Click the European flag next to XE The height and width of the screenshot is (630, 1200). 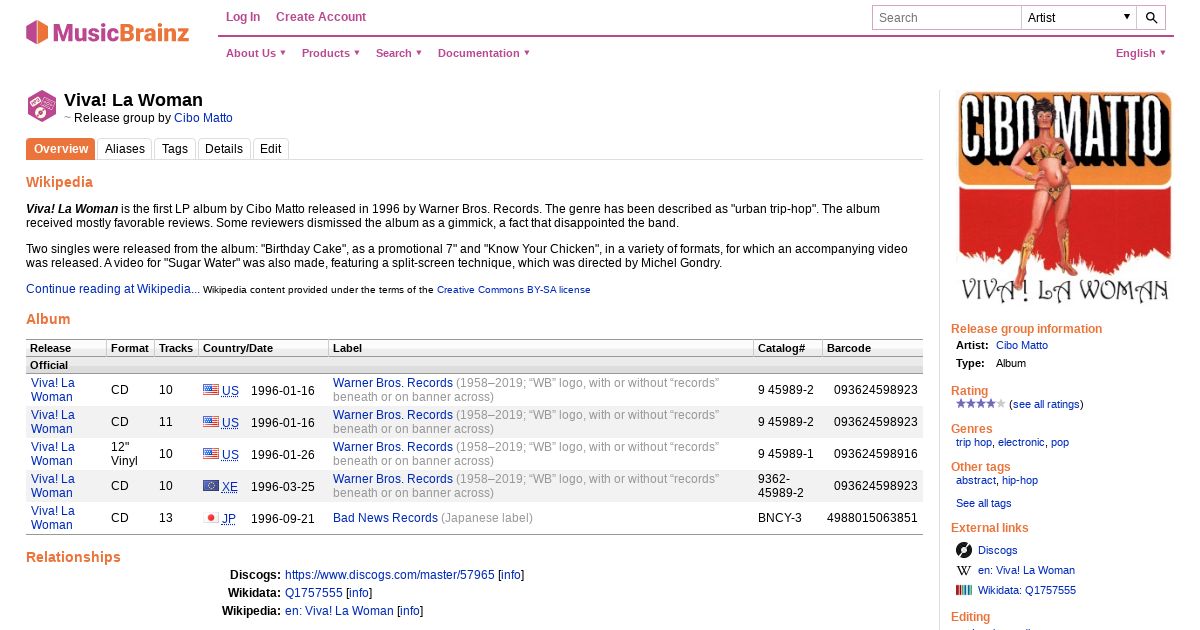pos(211,486)
